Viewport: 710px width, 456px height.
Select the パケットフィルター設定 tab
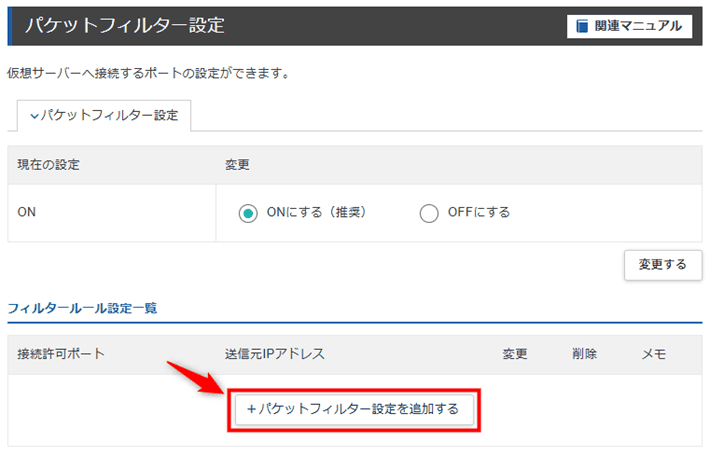[104, 115]
